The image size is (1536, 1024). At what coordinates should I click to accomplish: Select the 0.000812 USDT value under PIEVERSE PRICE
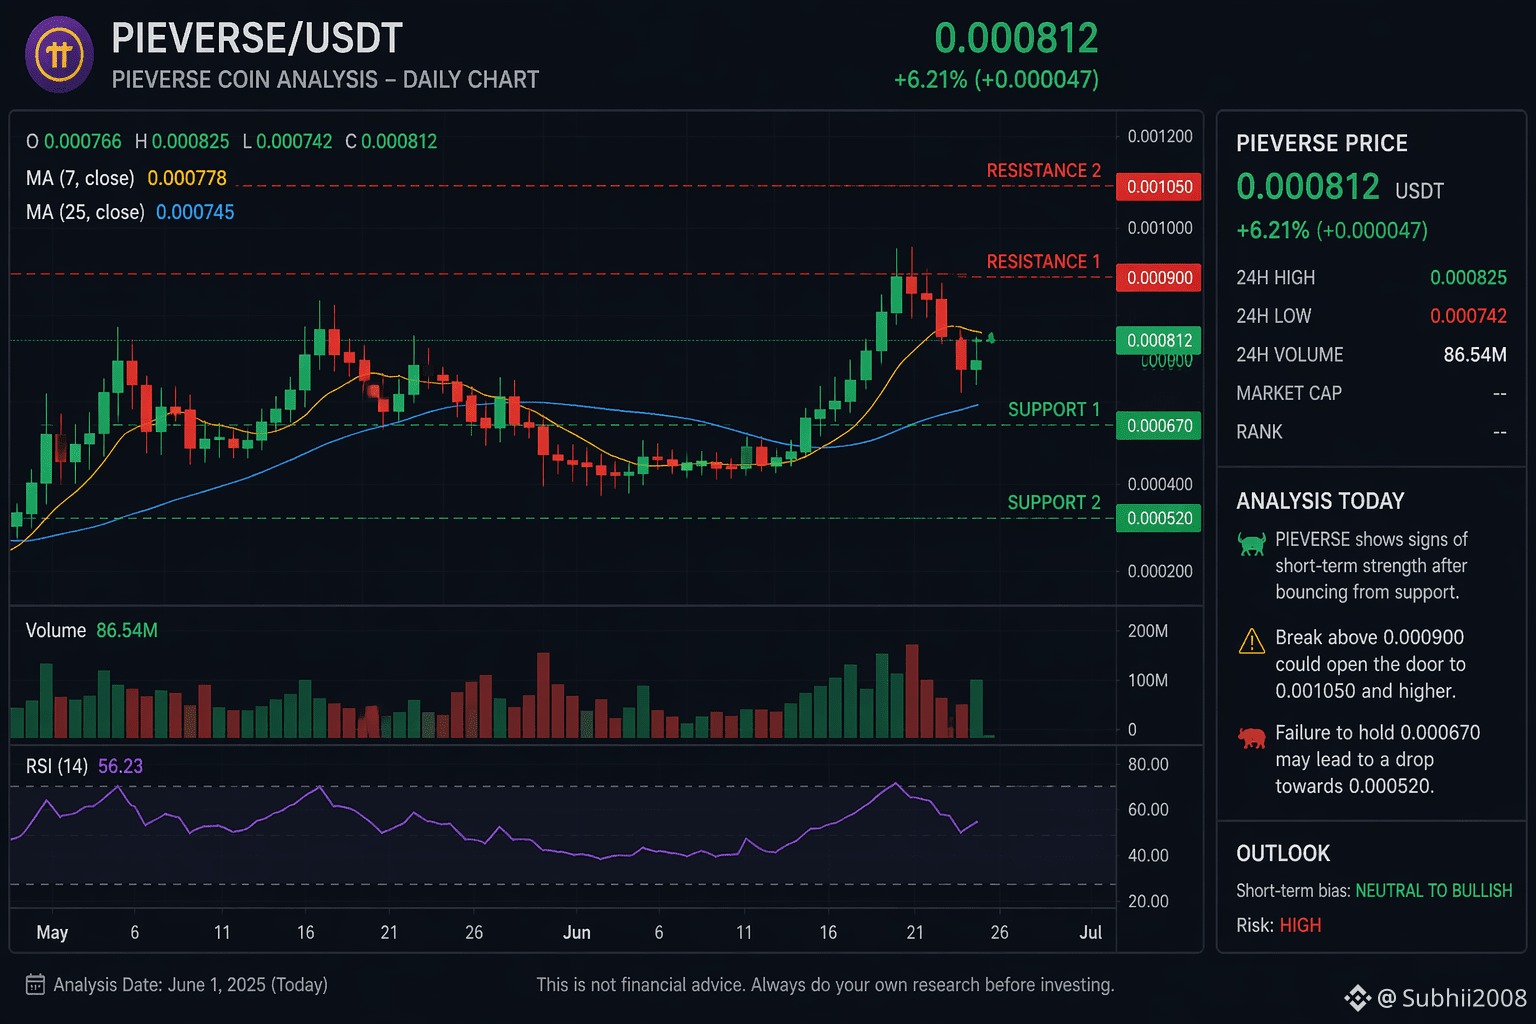[1340, 187]
